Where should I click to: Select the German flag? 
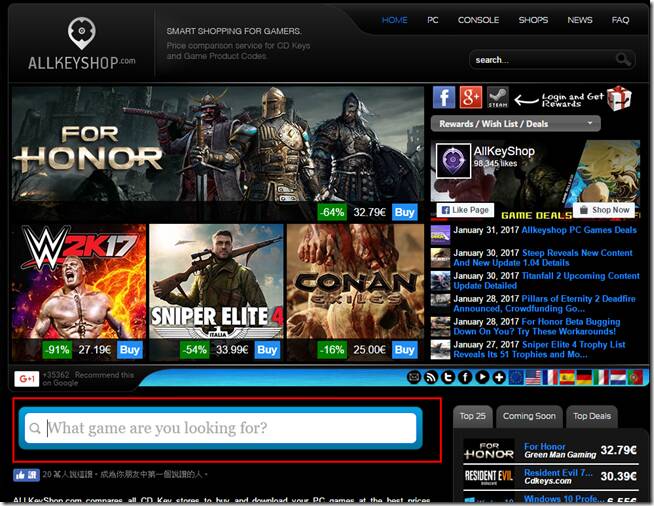(584, 378)
